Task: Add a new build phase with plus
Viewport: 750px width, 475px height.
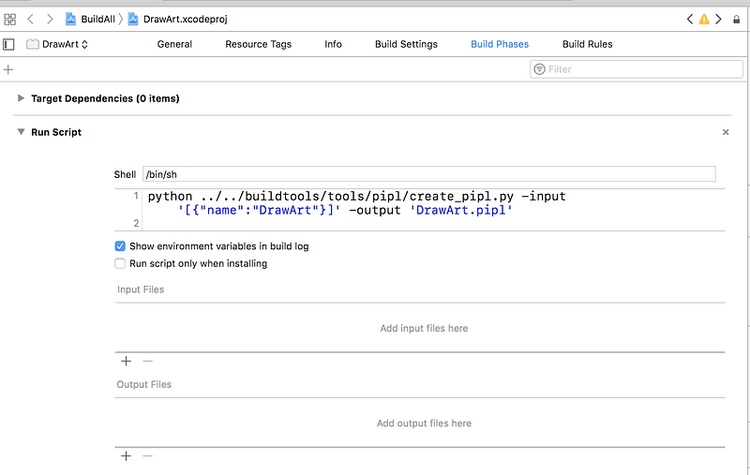Action: tap(8, 69)
